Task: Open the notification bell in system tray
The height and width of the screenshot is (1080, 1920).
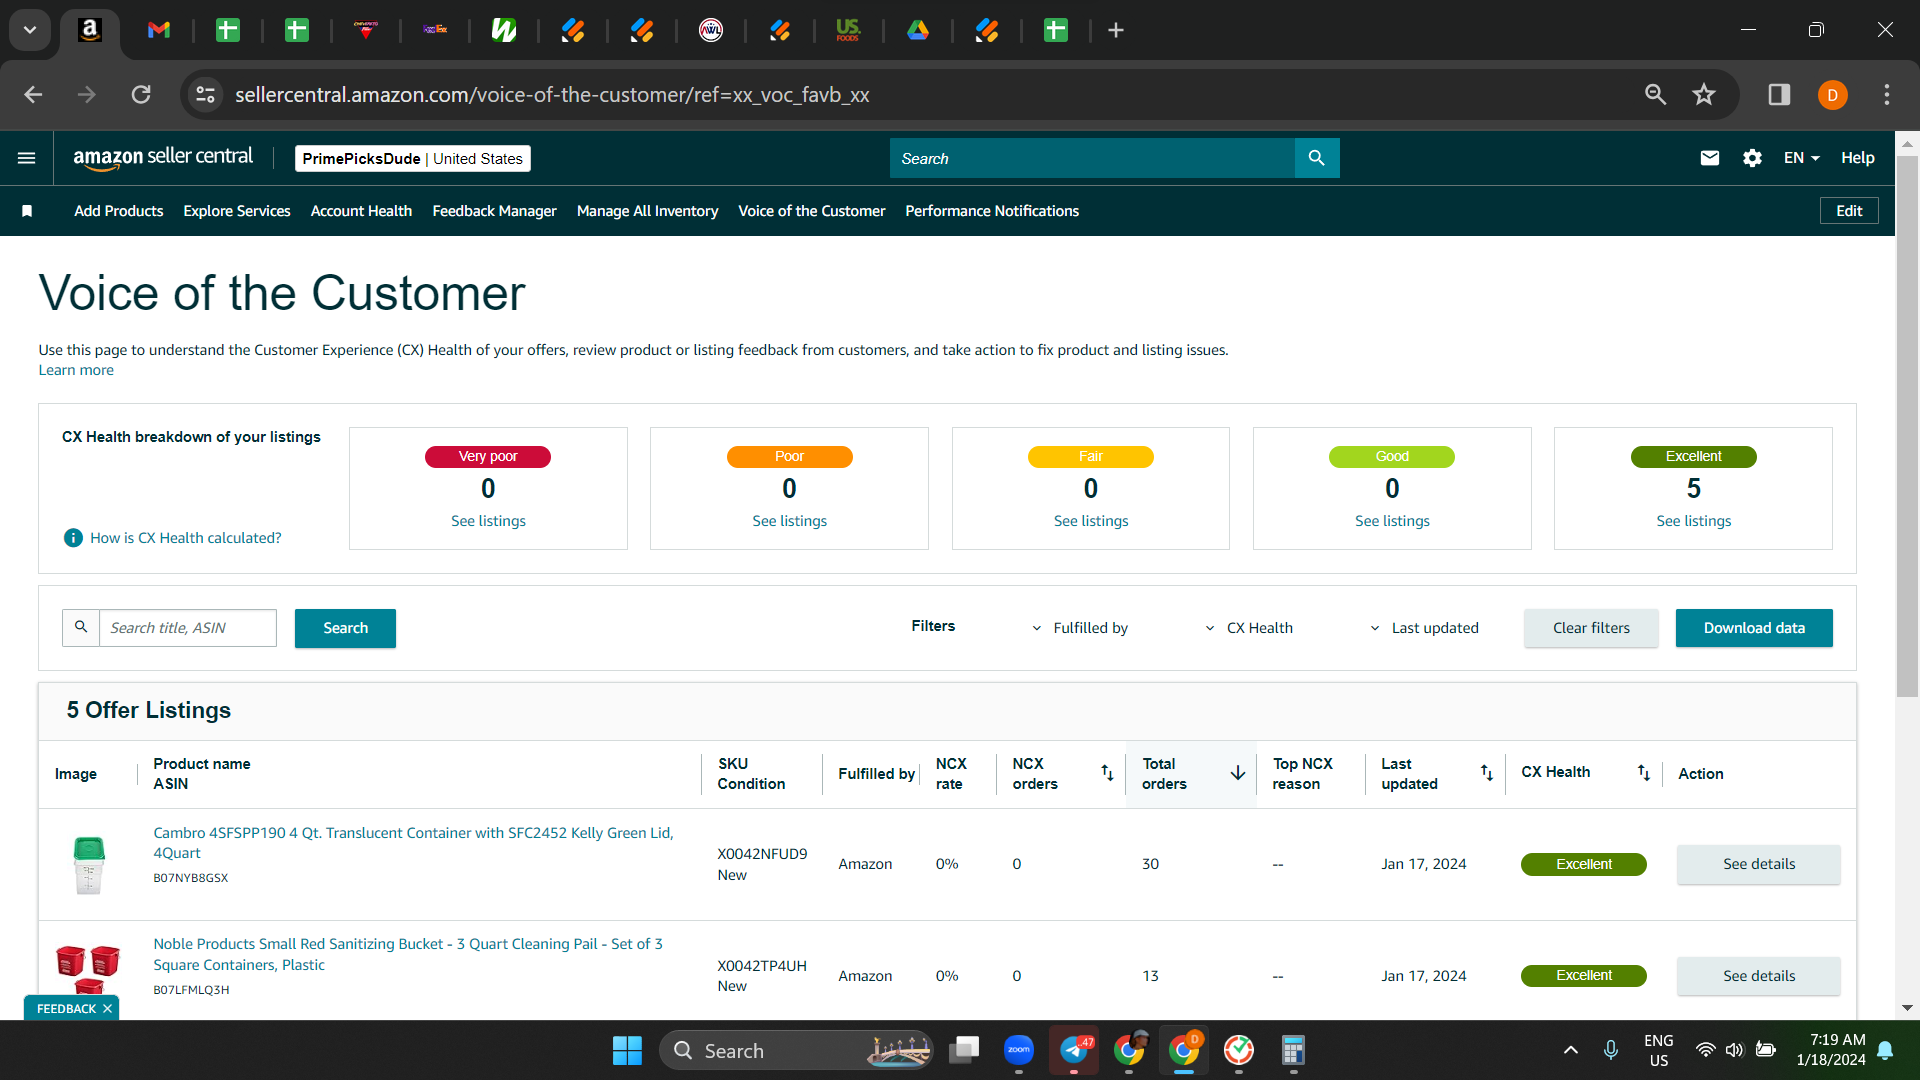Action: point(1885,1050)
